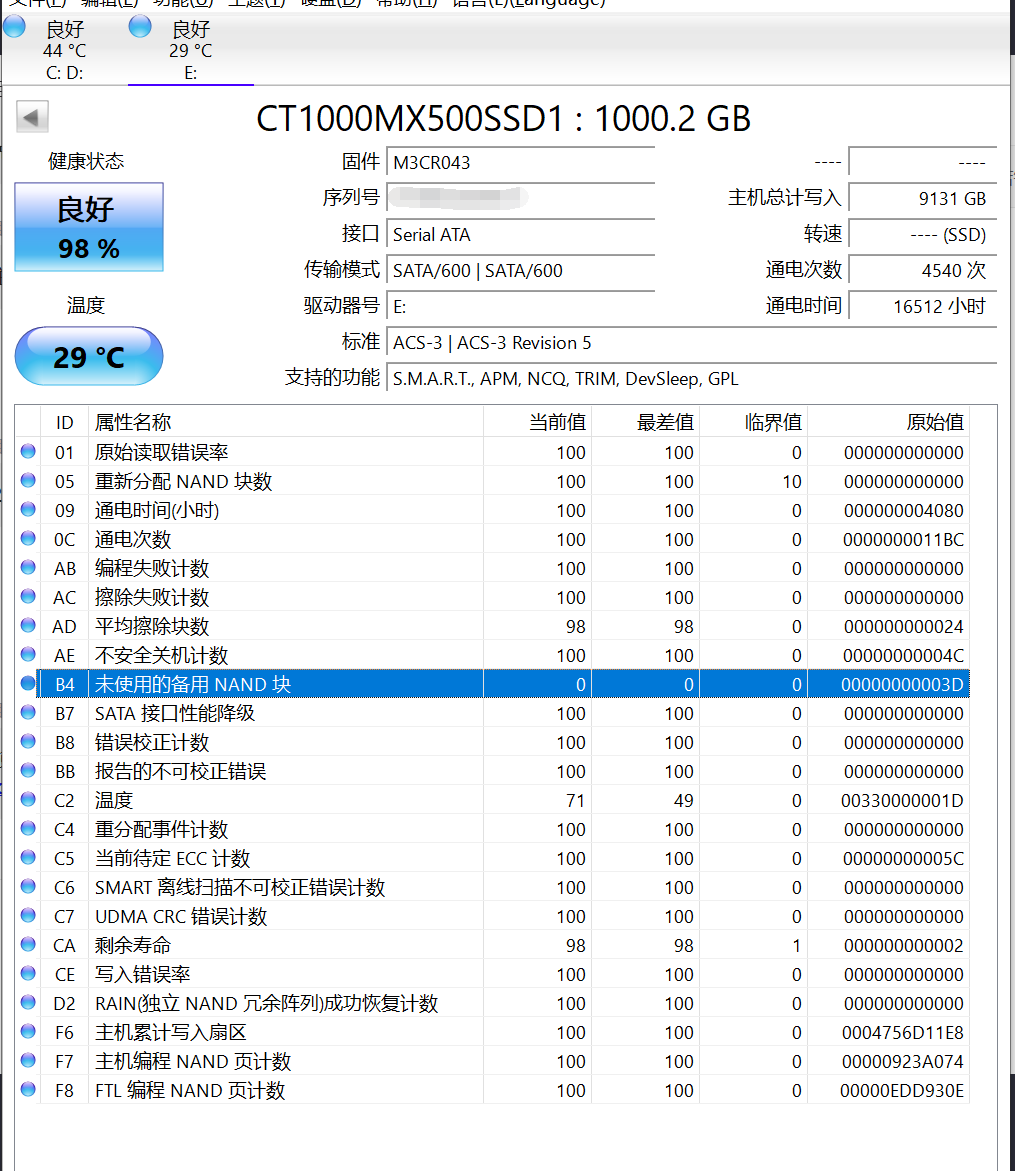Click the status dot beside 重新分配 NAND 块数
The width and height of the screenshot is (1015, 1171).
(27, 481)
